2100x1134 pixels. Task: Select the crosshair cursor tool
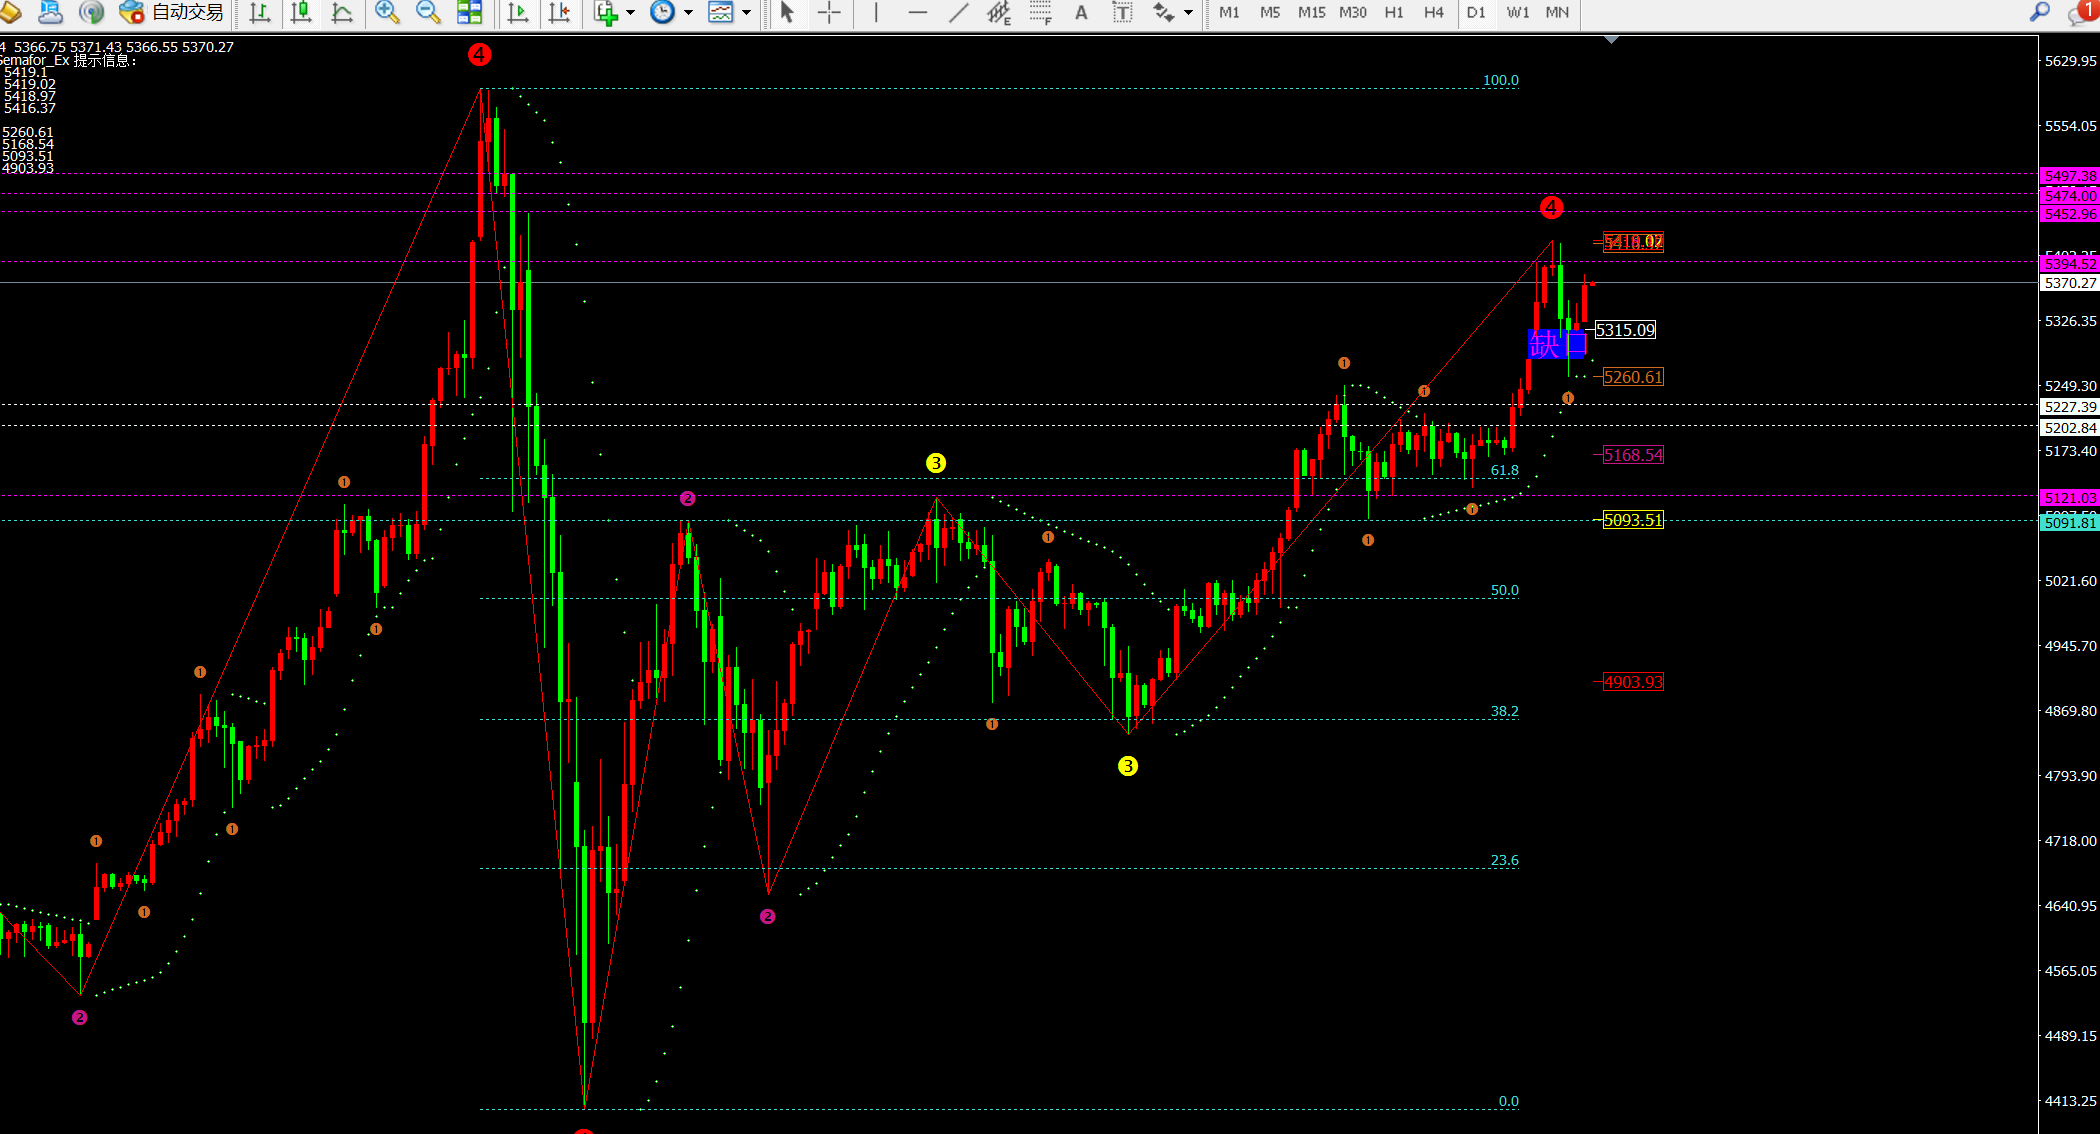(829, 12)
